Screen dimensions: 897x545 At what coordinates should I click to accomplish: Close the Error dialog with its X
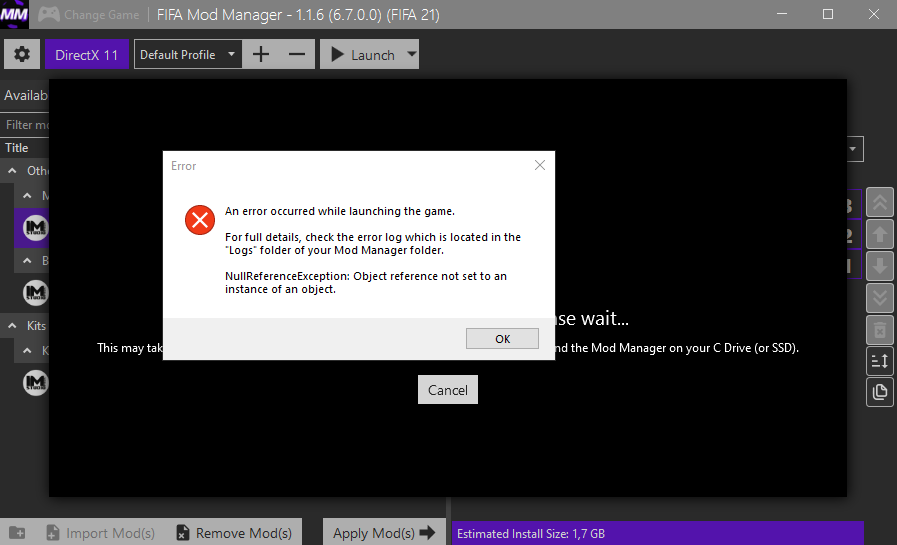(x=539, y=165)
